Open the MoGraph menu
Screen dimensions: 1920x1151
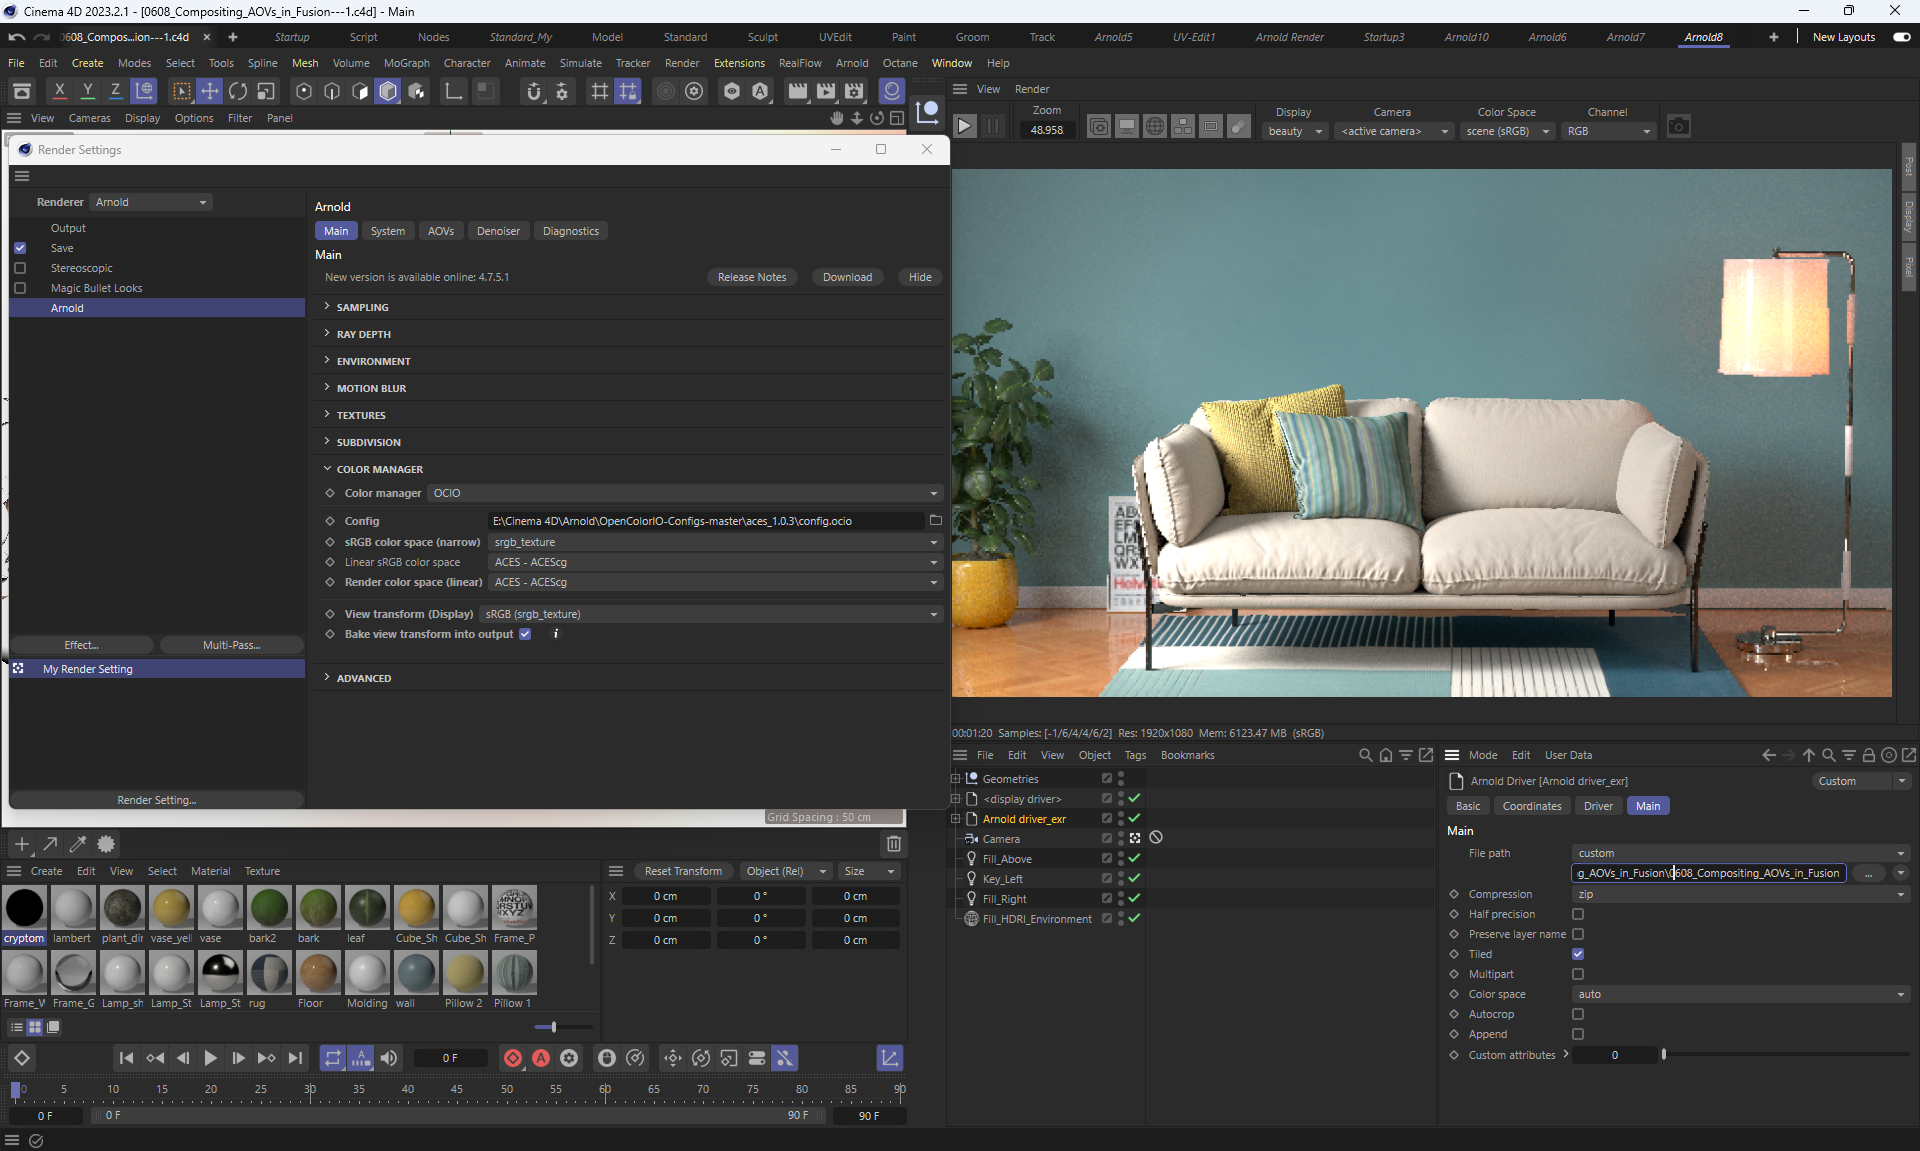point(406,63)
